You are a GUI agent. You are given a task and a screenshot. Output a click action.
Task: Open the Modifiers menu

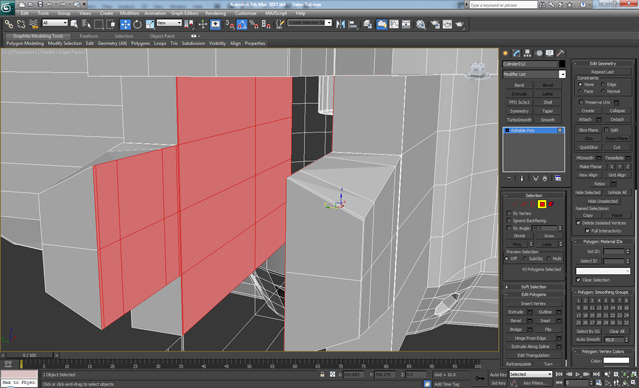tap(129, 13)
